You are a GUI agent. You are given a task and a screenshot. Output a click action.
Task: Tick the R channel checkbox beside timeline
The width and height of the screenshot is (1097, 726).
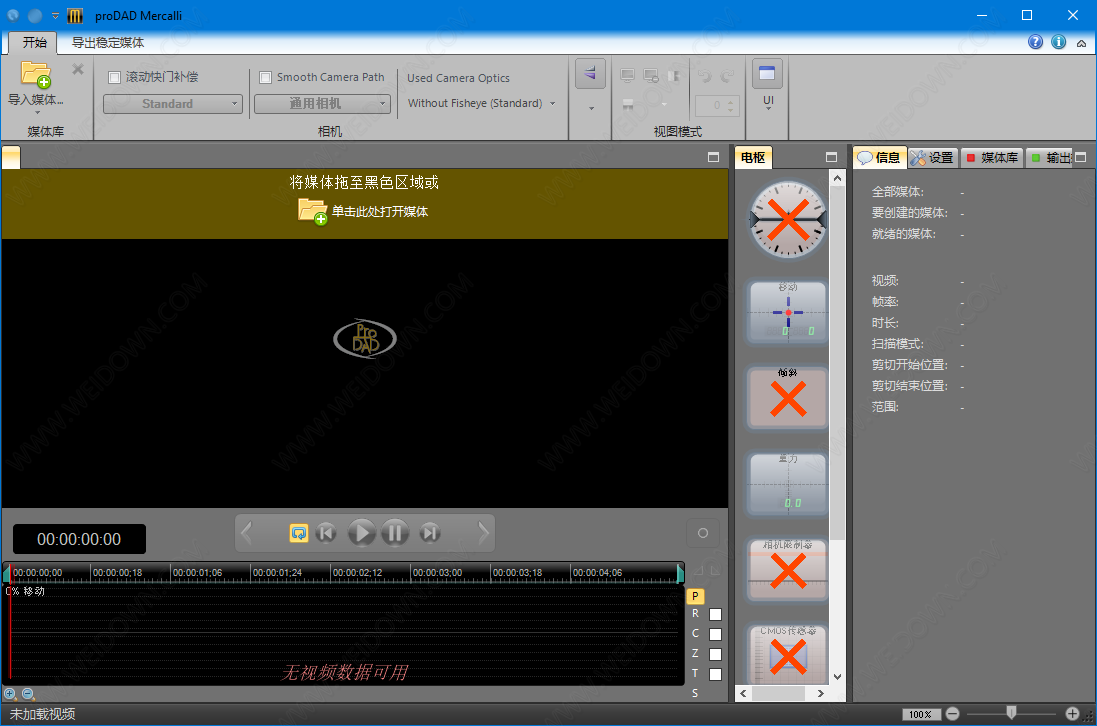(715, 614)
